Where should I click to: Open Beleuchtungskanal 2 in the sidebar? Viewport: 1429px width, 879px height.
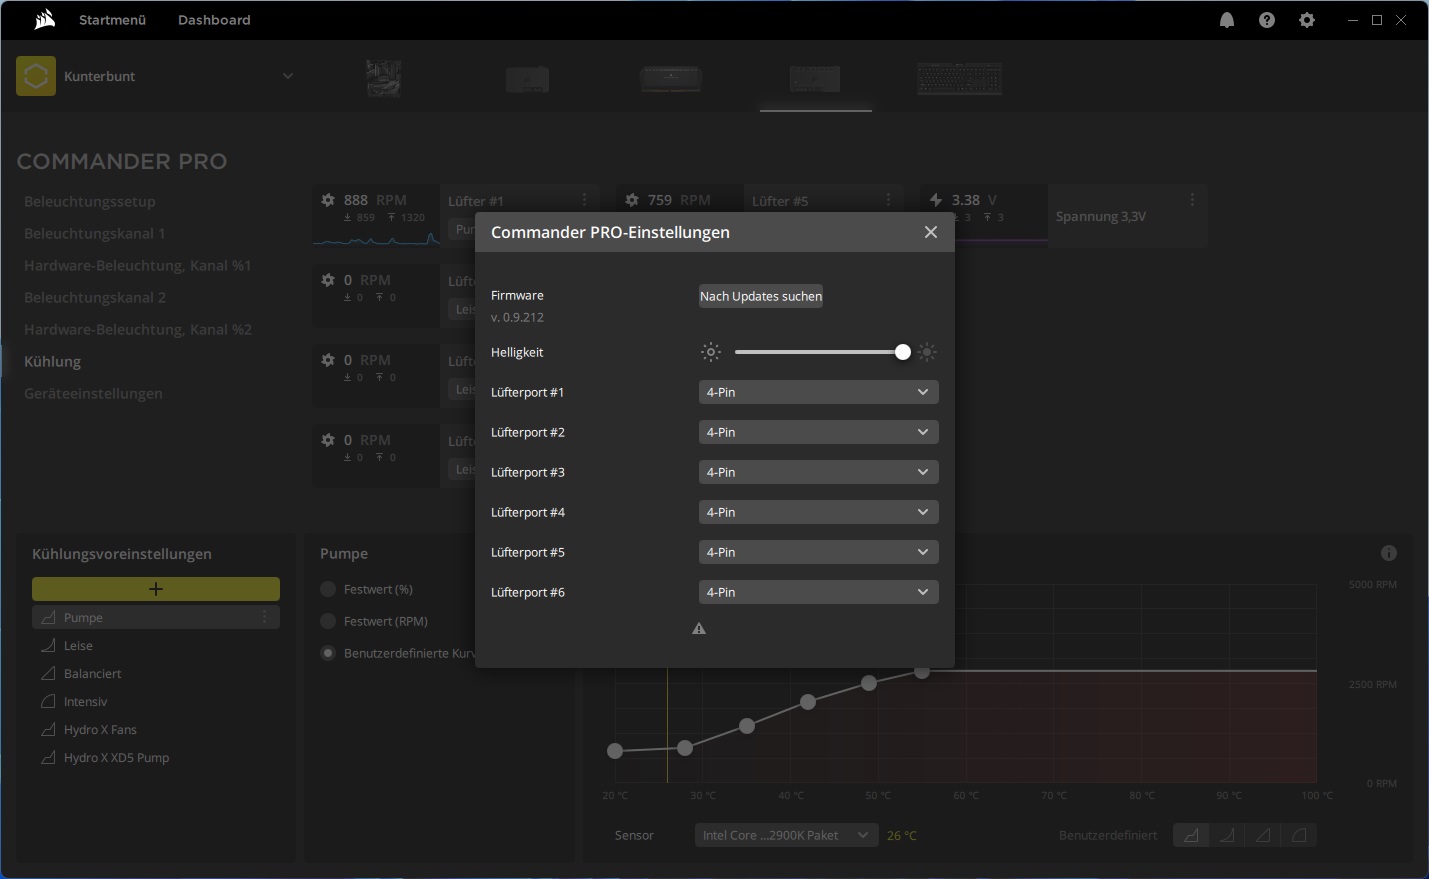coord(95,297)
